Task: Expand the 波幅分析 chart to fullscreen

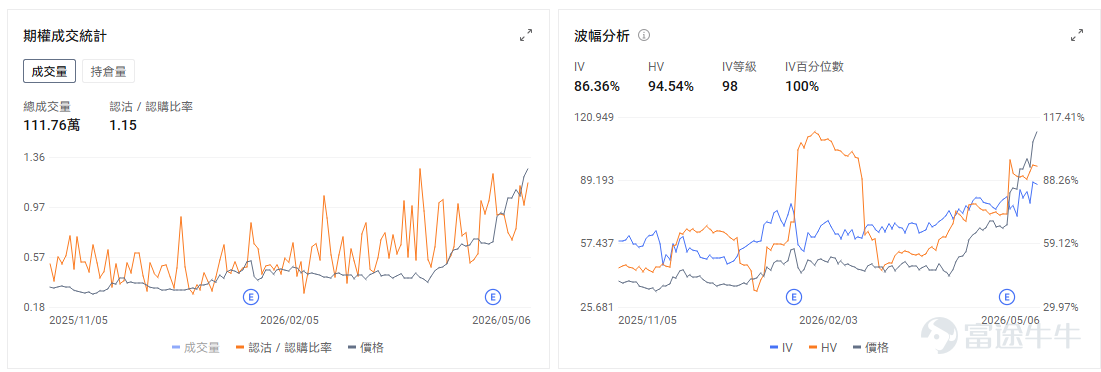Action: (1076, 35)
